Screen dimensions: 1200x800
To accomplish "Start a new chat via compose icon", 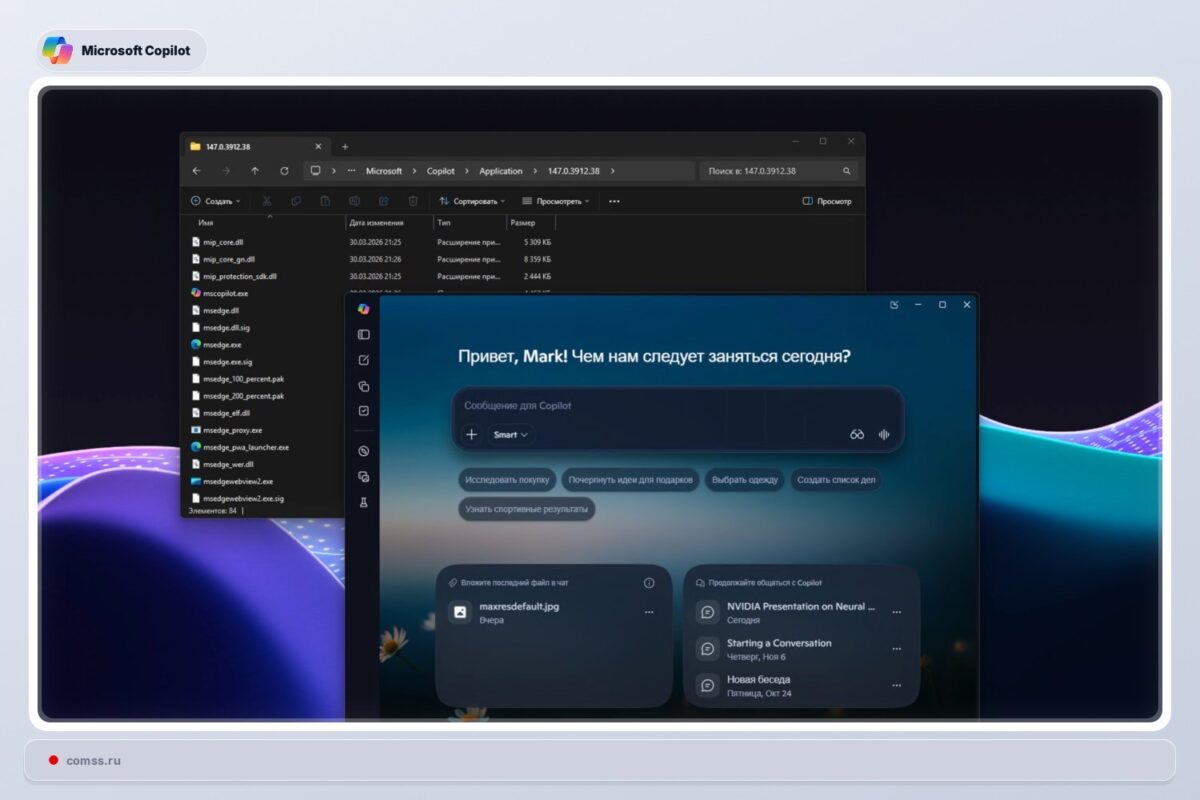I will tap(363, 361).
